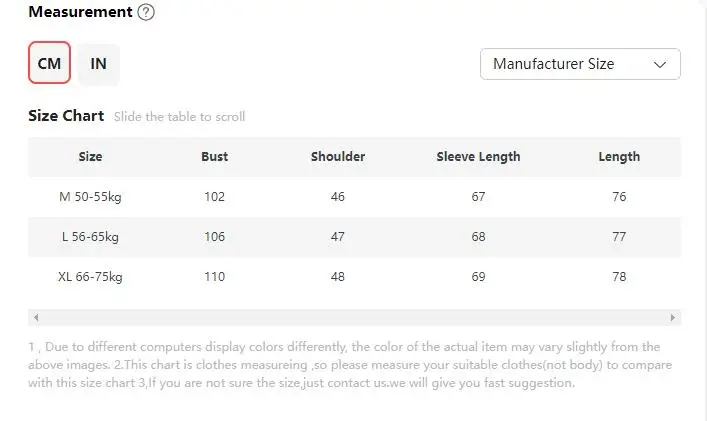The width and height of the screenshot is (707, 421).
Task: Select the L 56-65kg size row
Action: (354, 237)
